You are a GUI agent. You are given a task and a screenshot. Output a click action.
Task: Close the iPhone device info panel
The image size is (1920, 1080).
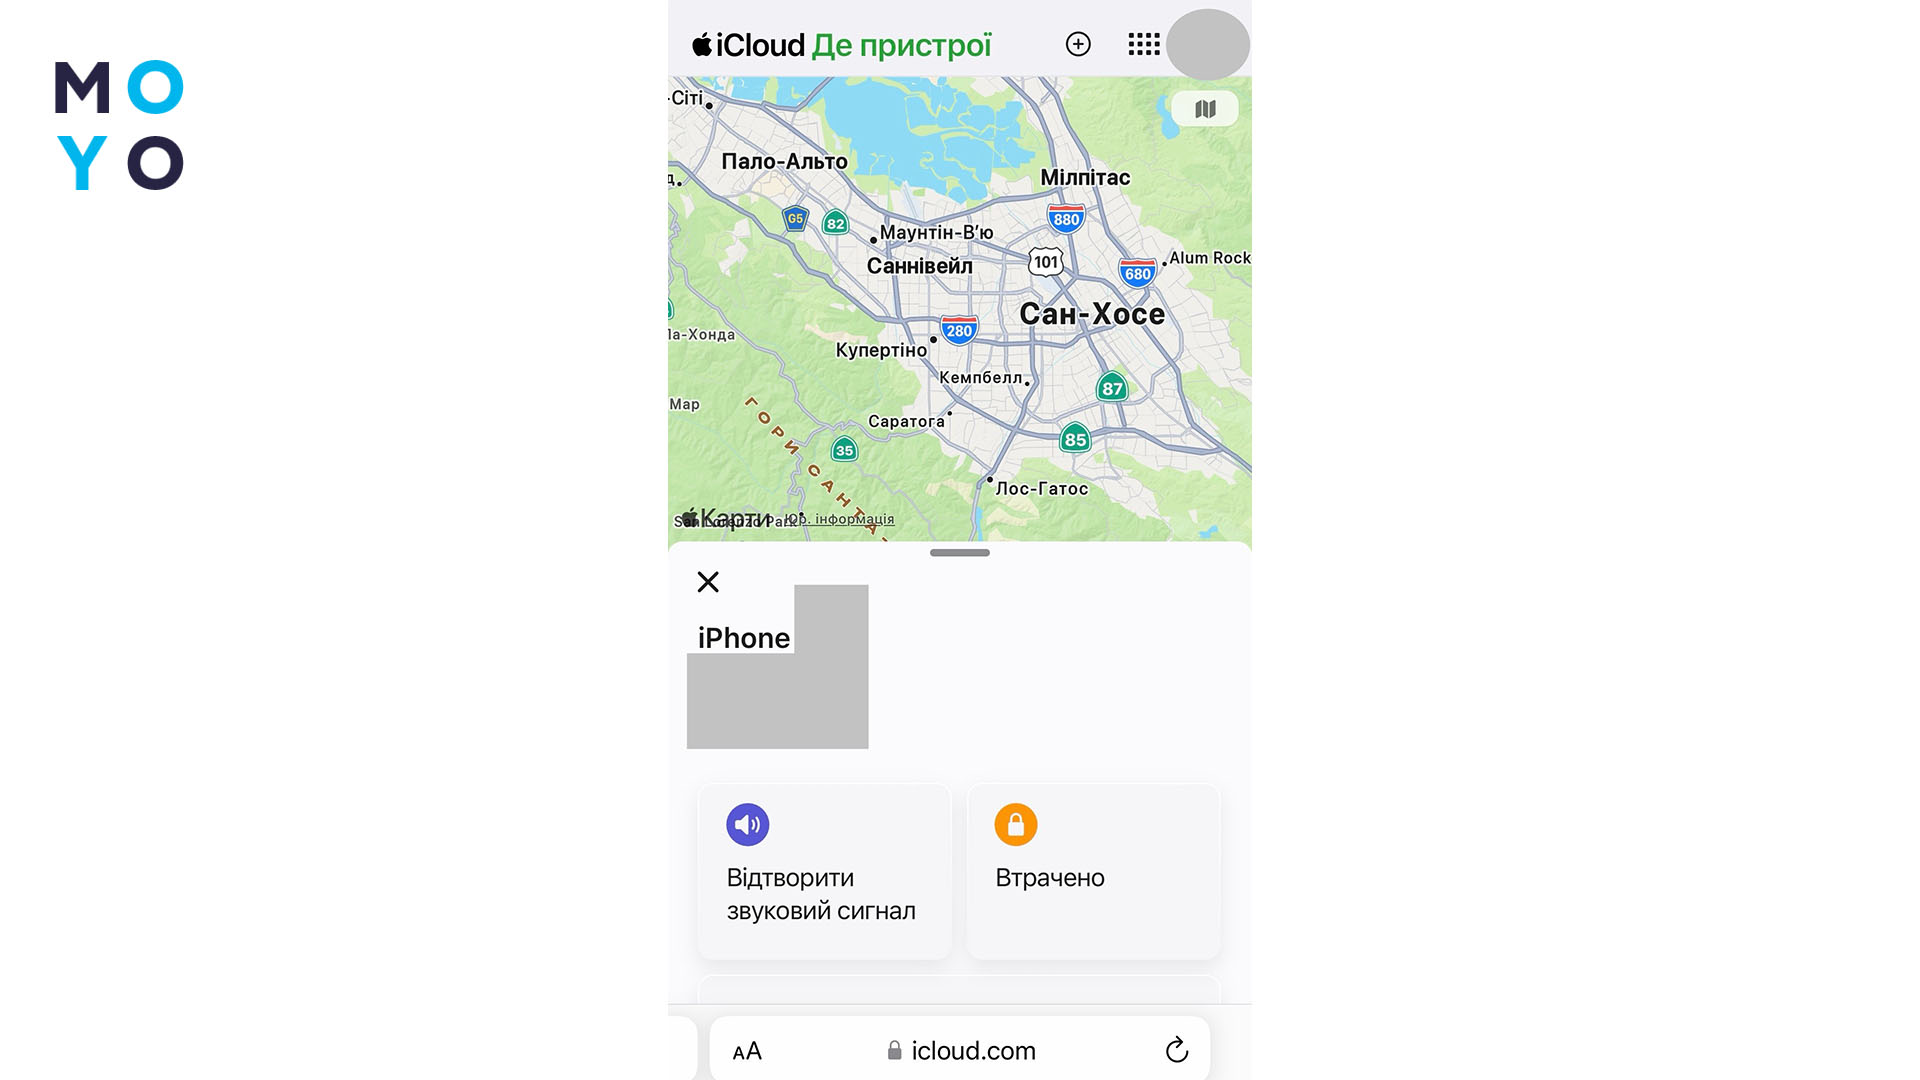point(708,582)
